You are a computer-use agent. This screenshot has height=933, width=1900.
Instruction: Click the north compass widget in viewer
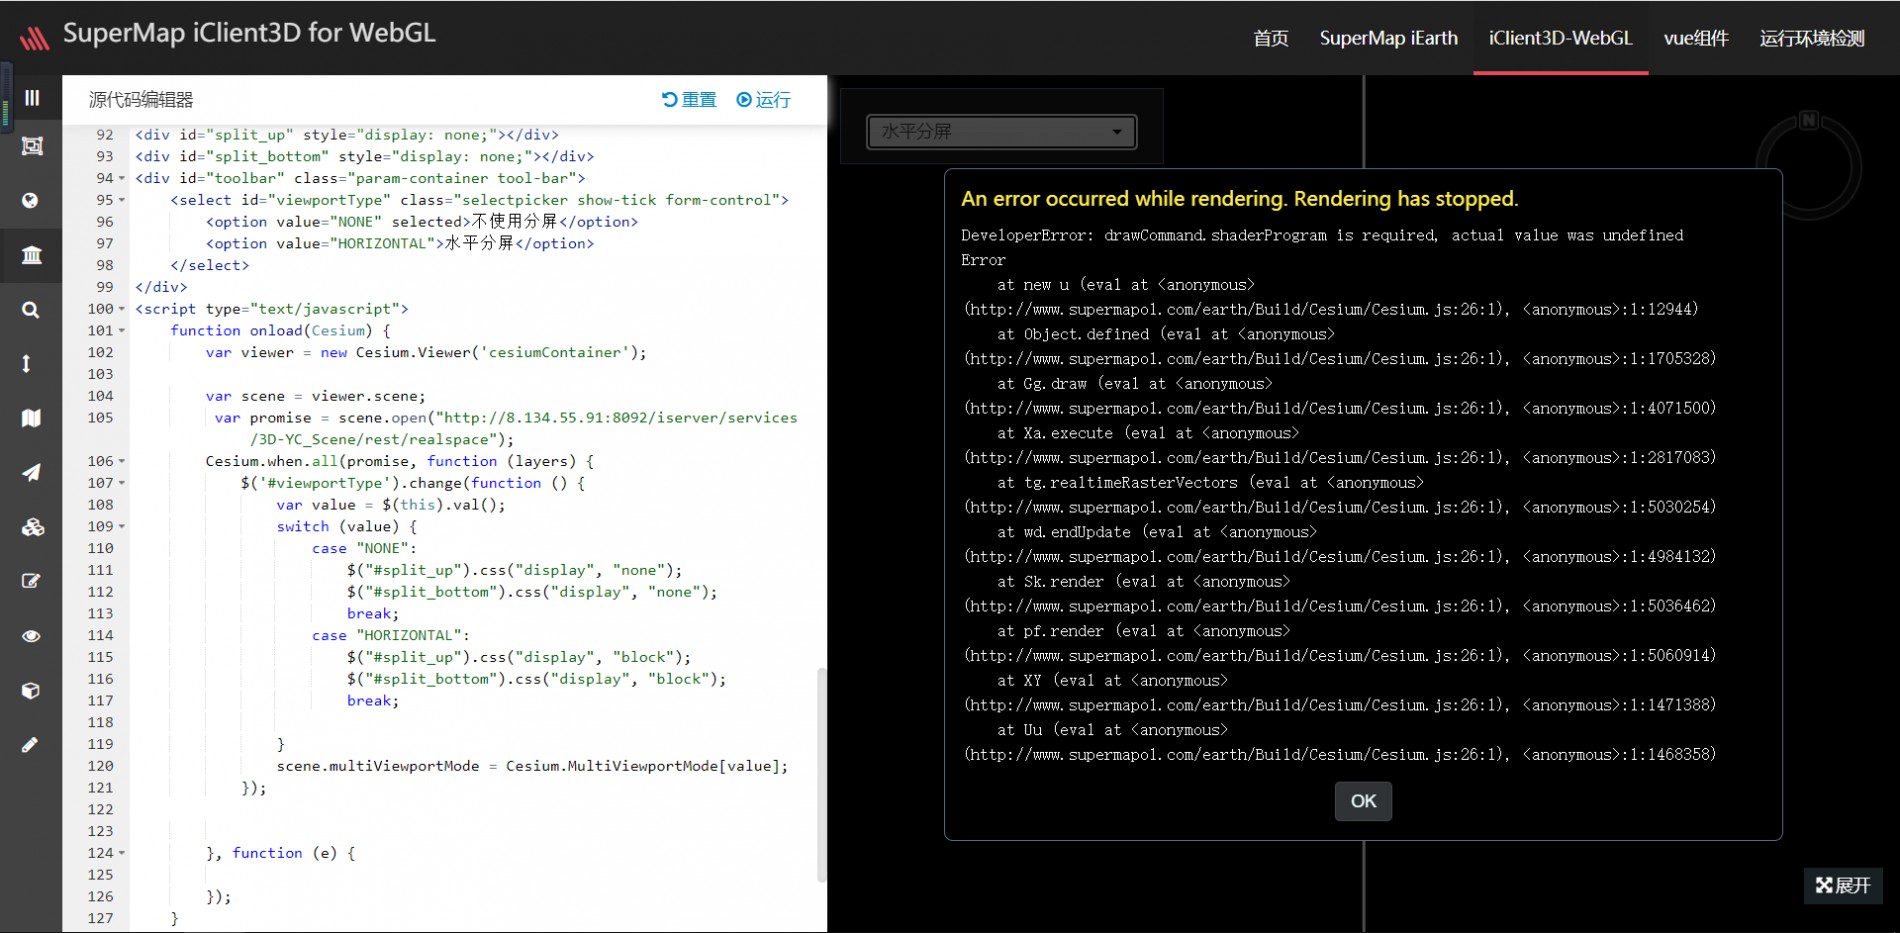(x=1809, y=165)
